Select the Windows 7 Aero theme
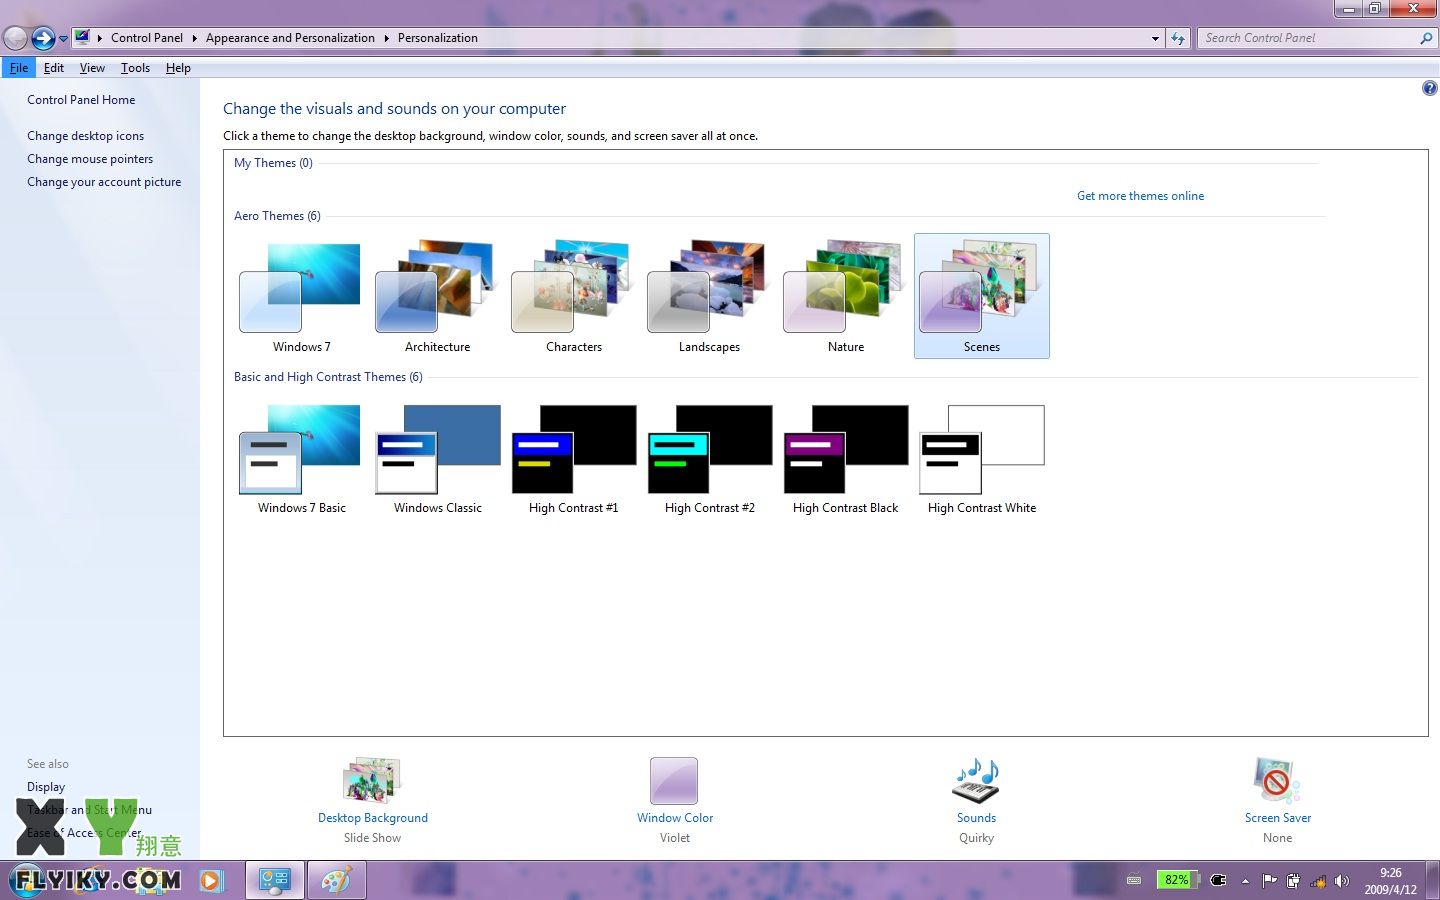Viewport: 1440px width, 900px height. point(301,296)
